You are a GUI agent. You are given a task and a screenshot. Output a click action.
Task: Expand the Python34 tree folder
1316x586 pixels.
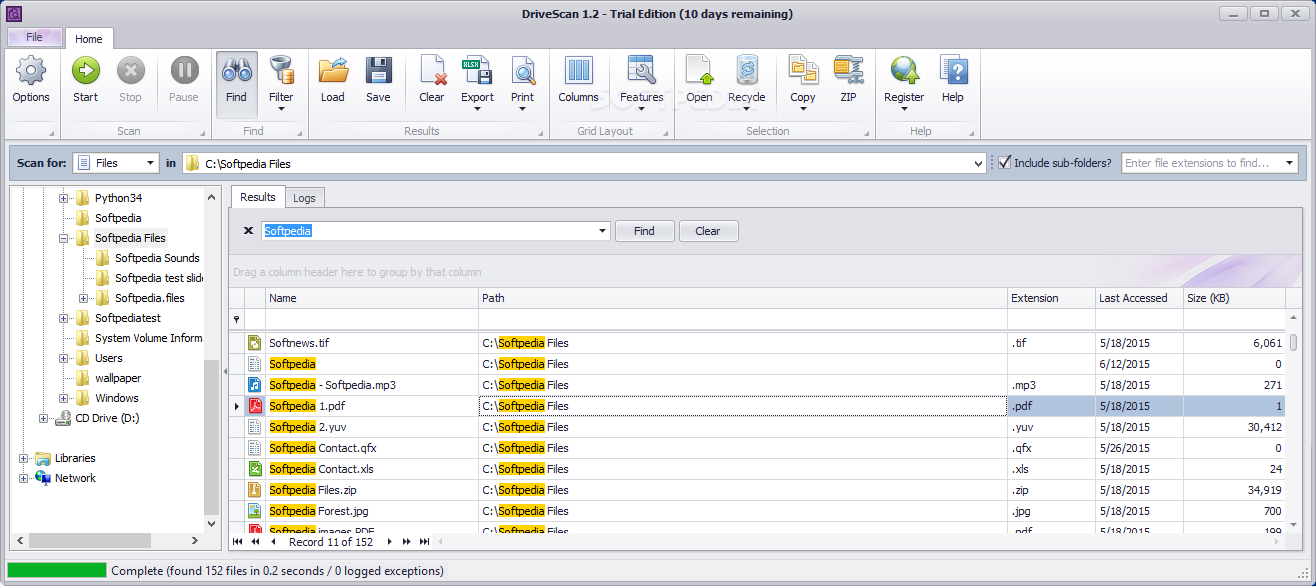[x=63, y=198]
